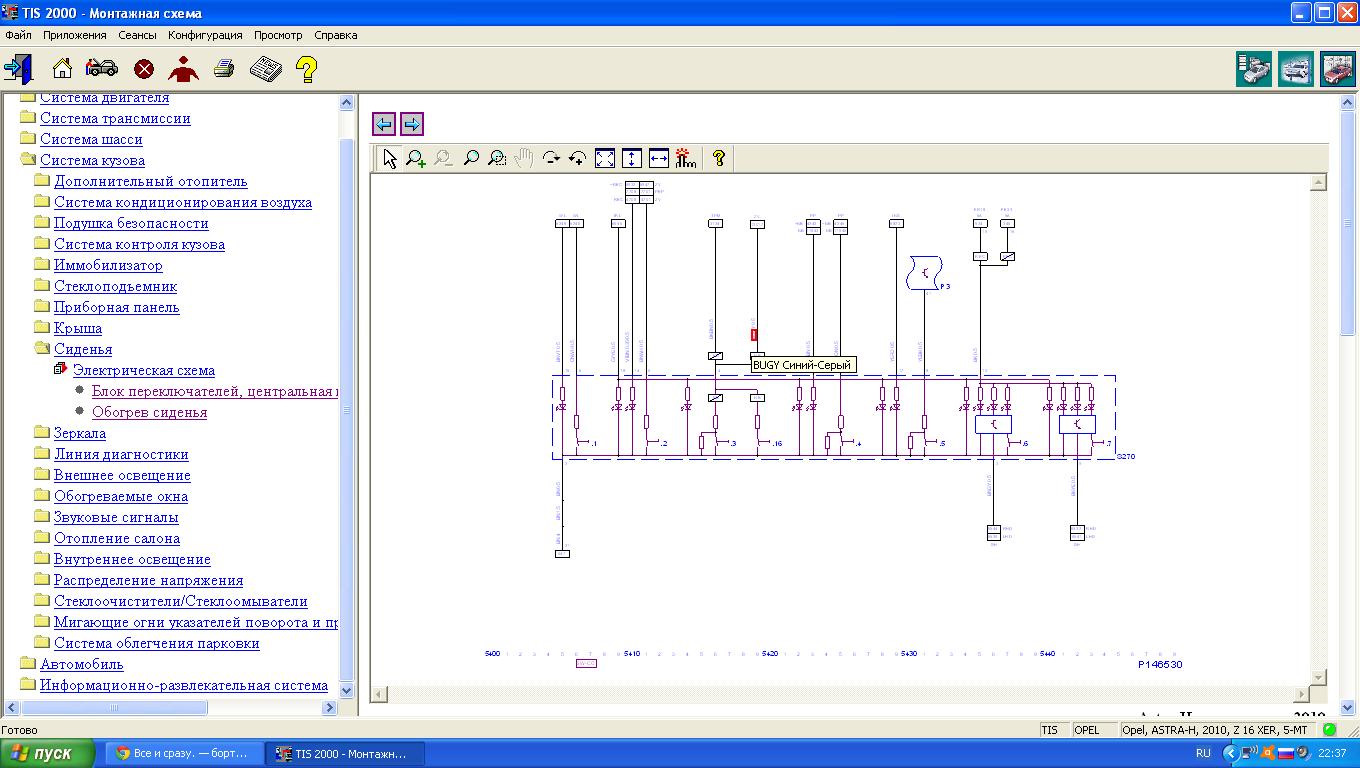Screen dimensions: 1360x768
Task: Click the diagram vertical scroll-up arrow
Action: [x=1318, y=182]
